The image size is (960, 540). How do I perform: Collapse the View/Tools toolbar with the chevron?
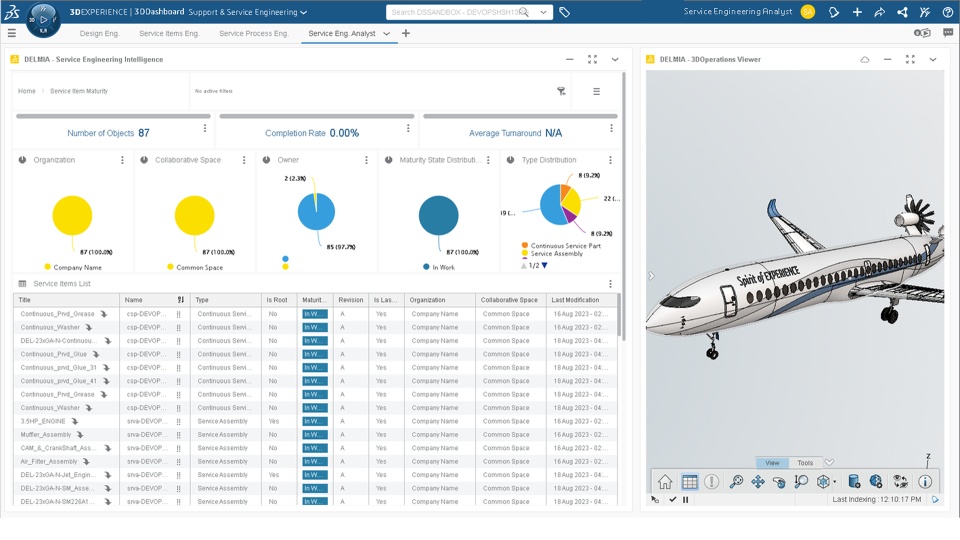pos(829,462)
